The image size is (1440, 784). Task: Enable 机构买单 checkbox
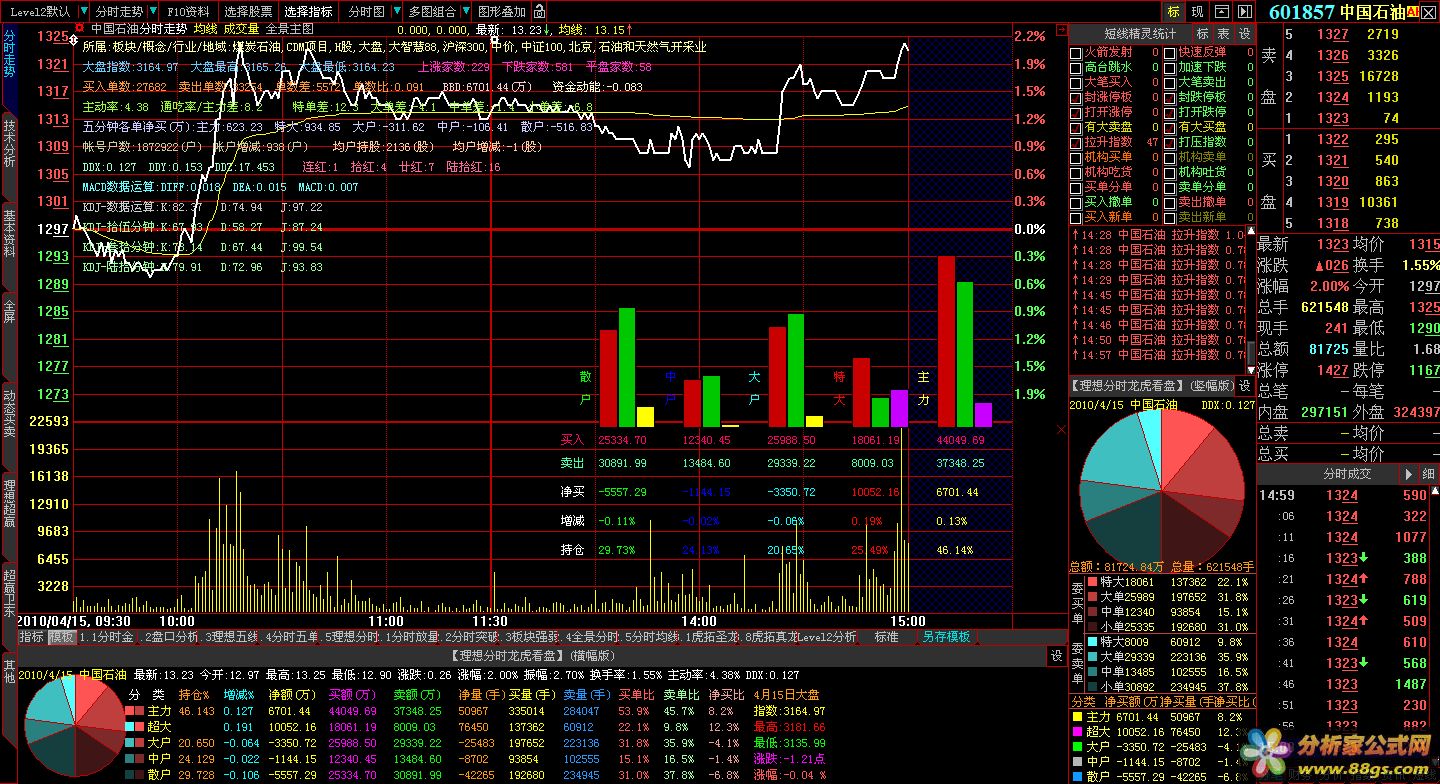coord(1076,157)
